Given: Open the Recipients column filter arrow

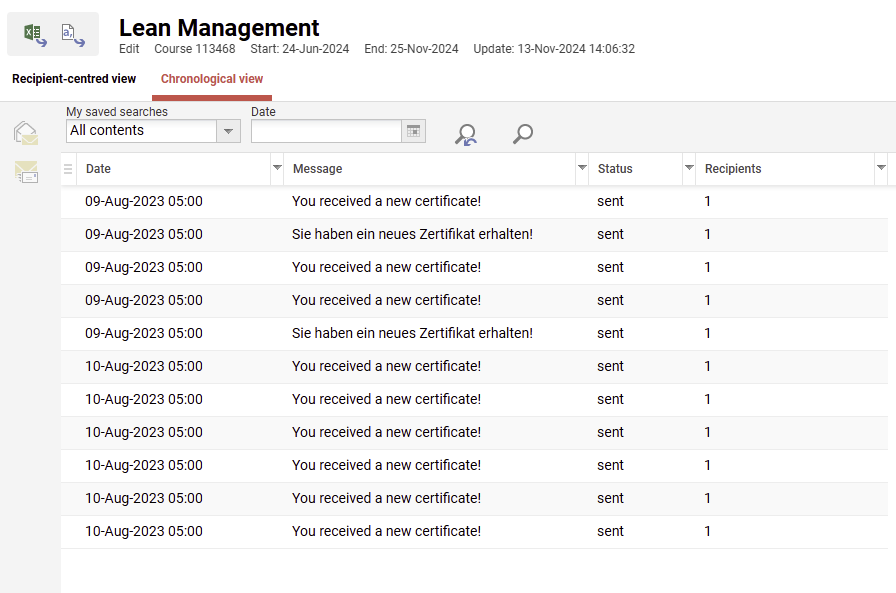Looking at the screenshot, I should (x=881, y=169).
